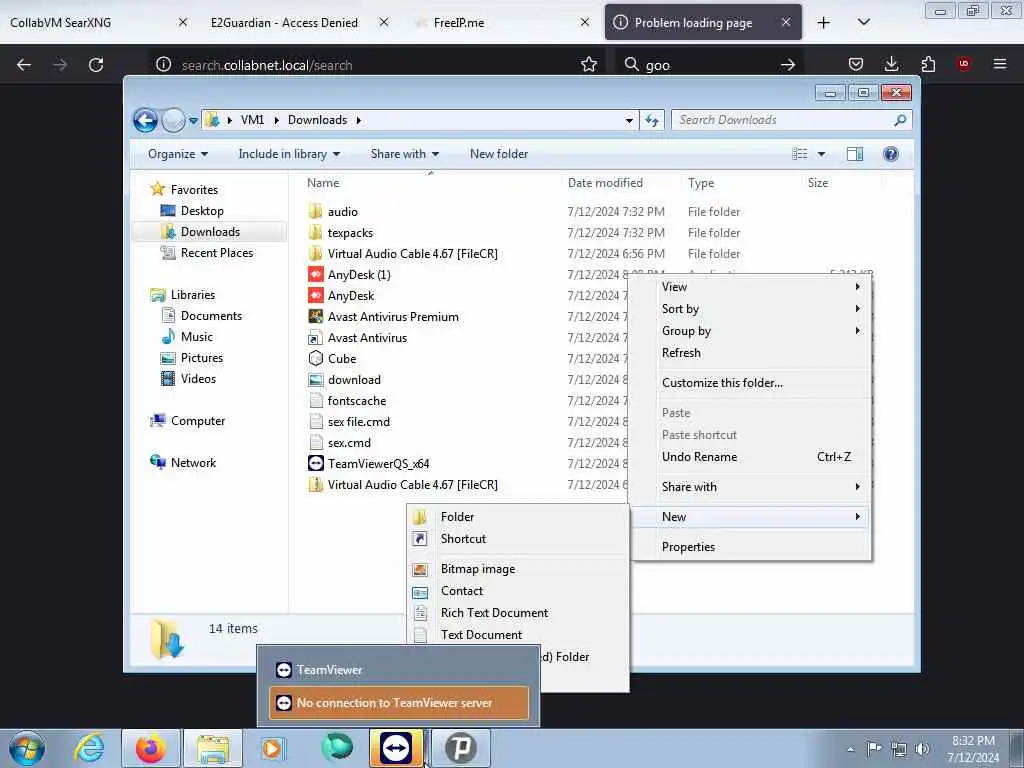Click the texpacks folder icon

[x=315, y=232]
